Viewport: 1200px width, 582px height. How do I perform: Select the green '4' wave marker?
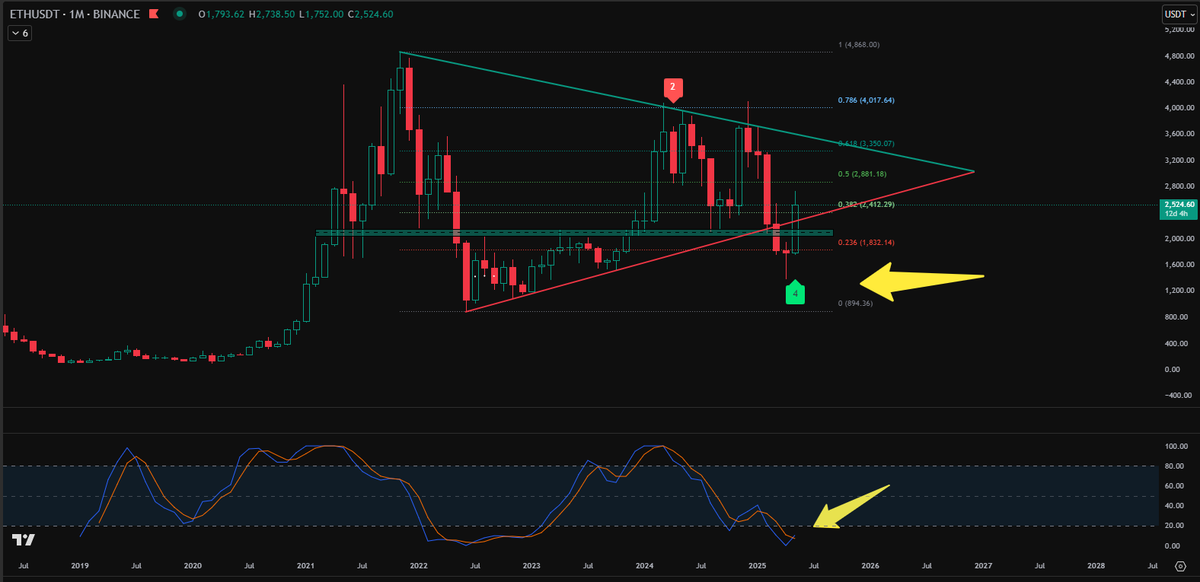[795, 293]
